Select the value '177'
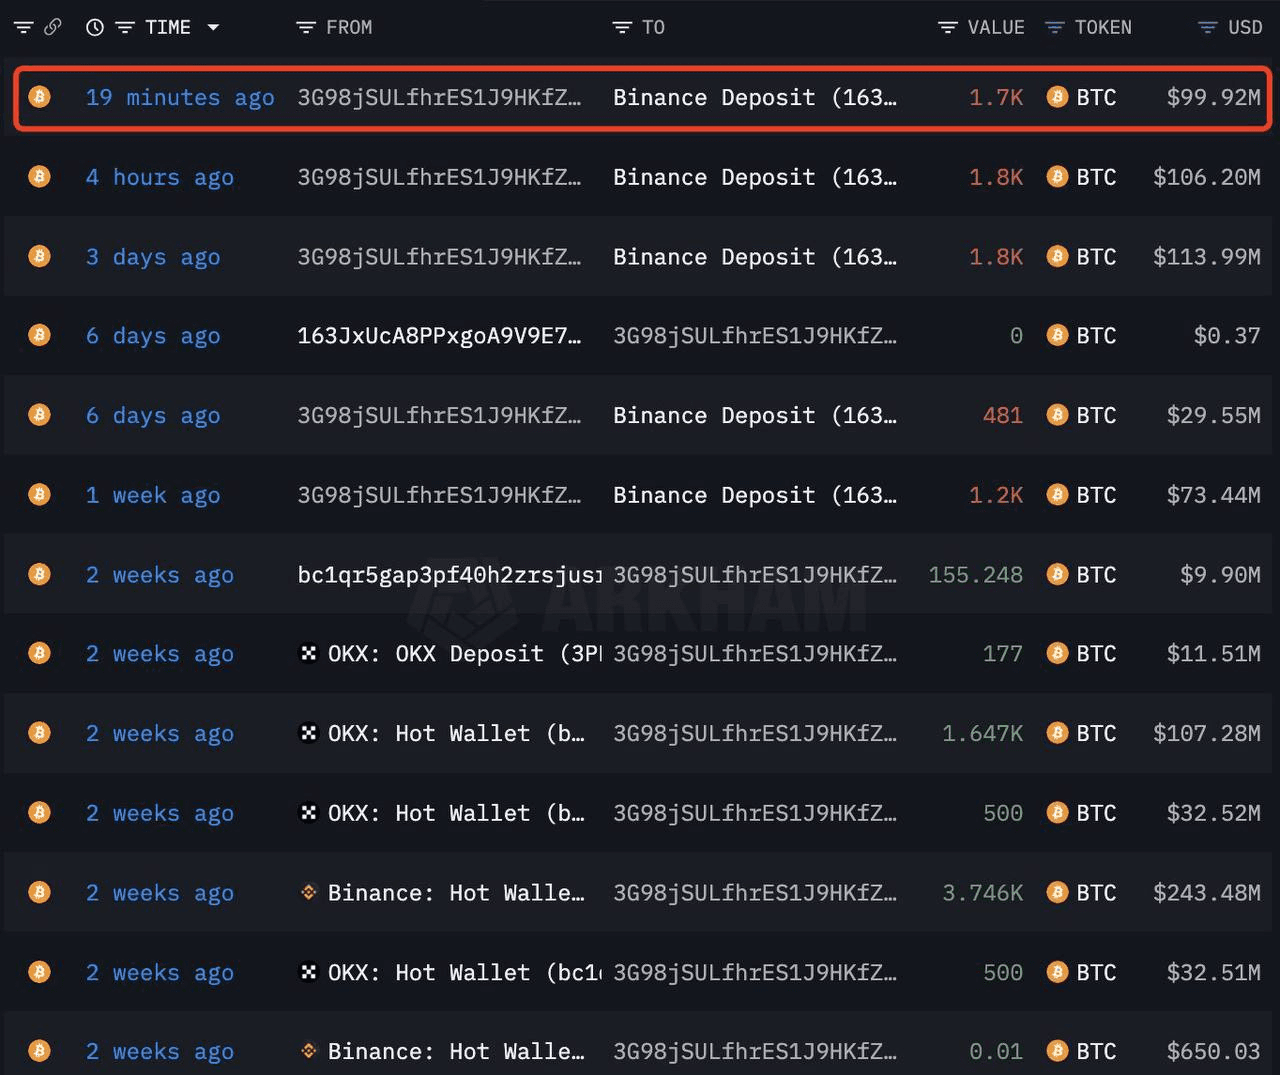 pos(1003,654)
